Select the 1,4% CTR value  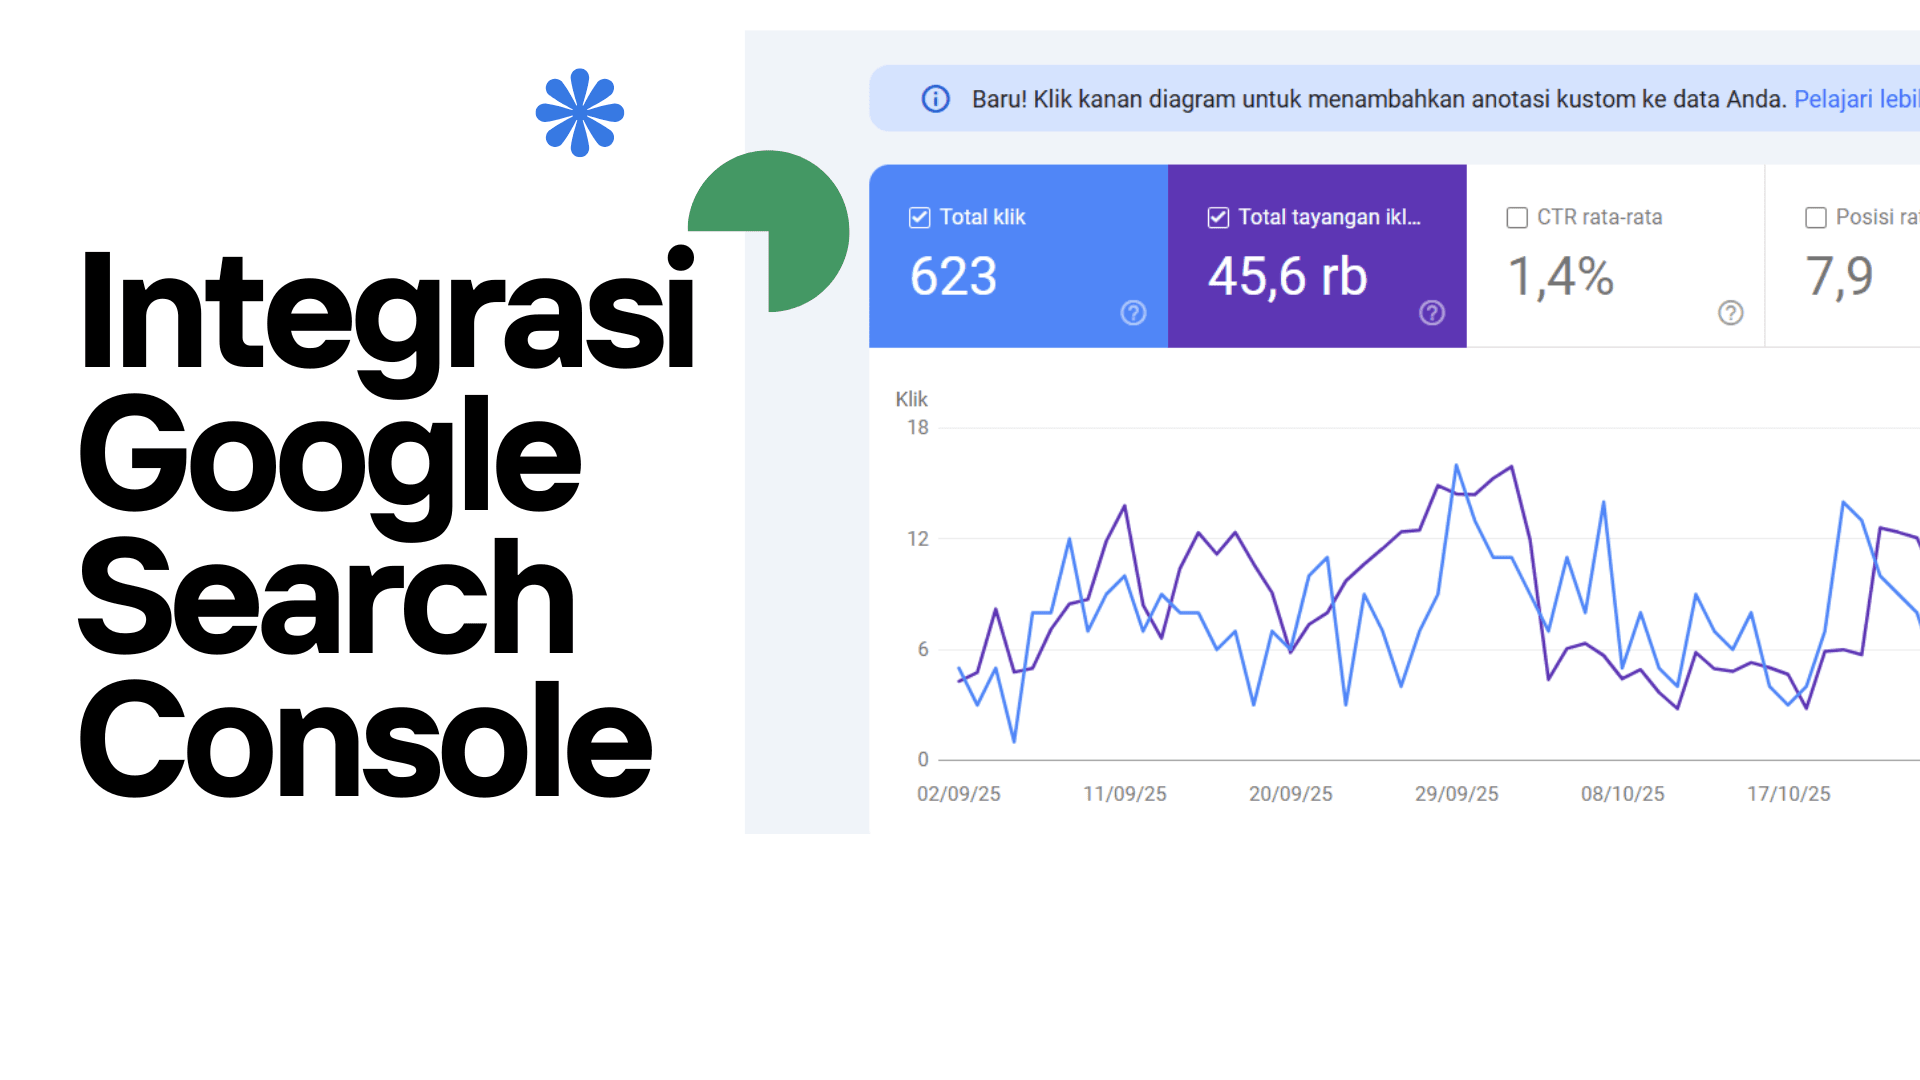pos(1560,276)
